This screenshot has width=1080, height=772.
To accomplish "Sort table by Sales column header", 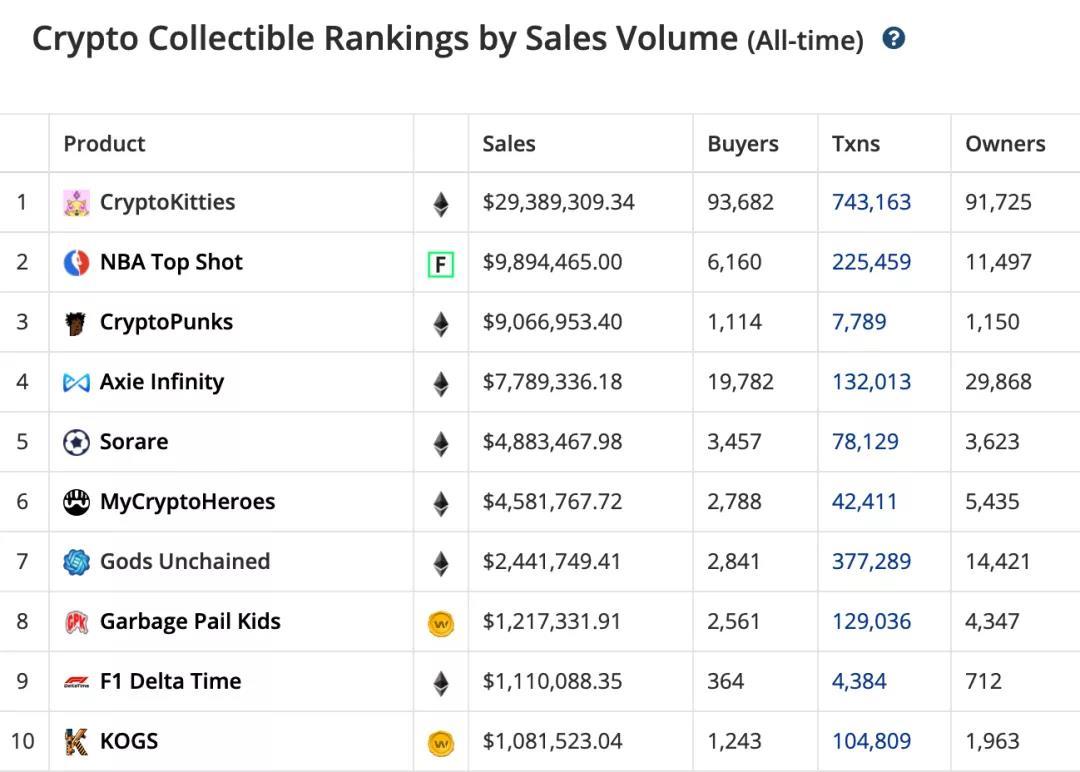I will pyautogui.click(x=509, y=144).
